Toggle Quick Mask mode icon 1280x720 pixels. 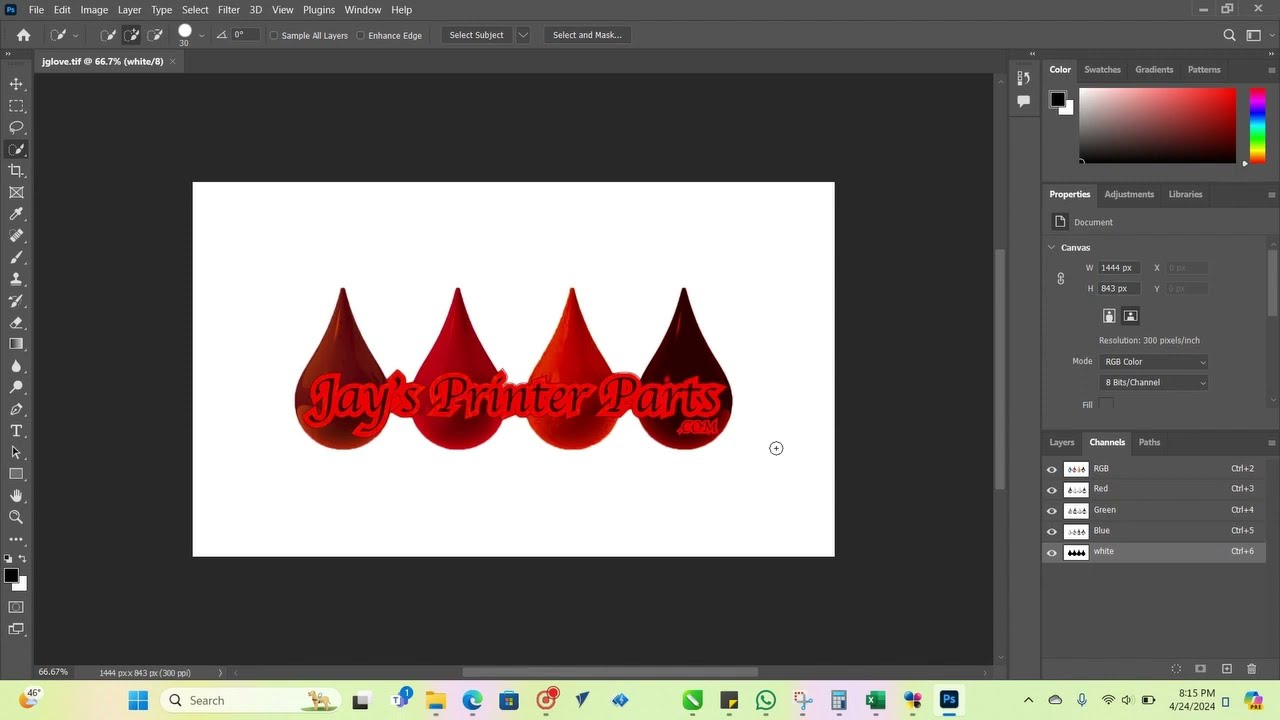pyautogui.click(x=16, y=607)
